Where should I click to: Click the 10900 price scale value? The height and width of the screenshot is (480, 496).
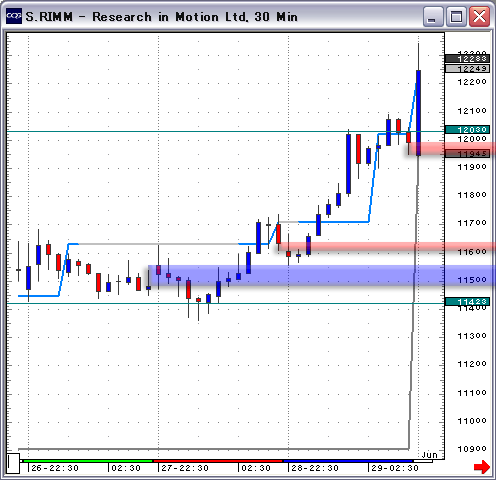(x=472, y=449)
